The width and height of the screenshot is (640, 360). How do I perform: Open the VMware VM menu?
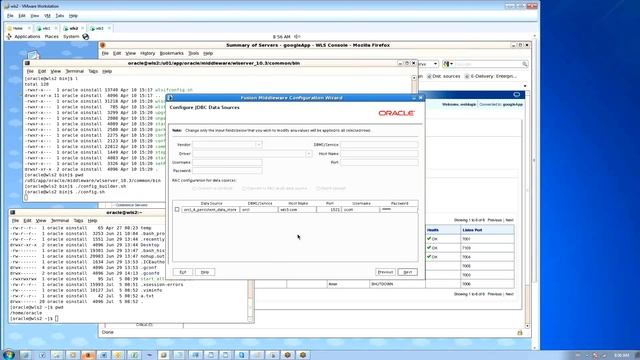click(47, 16)
